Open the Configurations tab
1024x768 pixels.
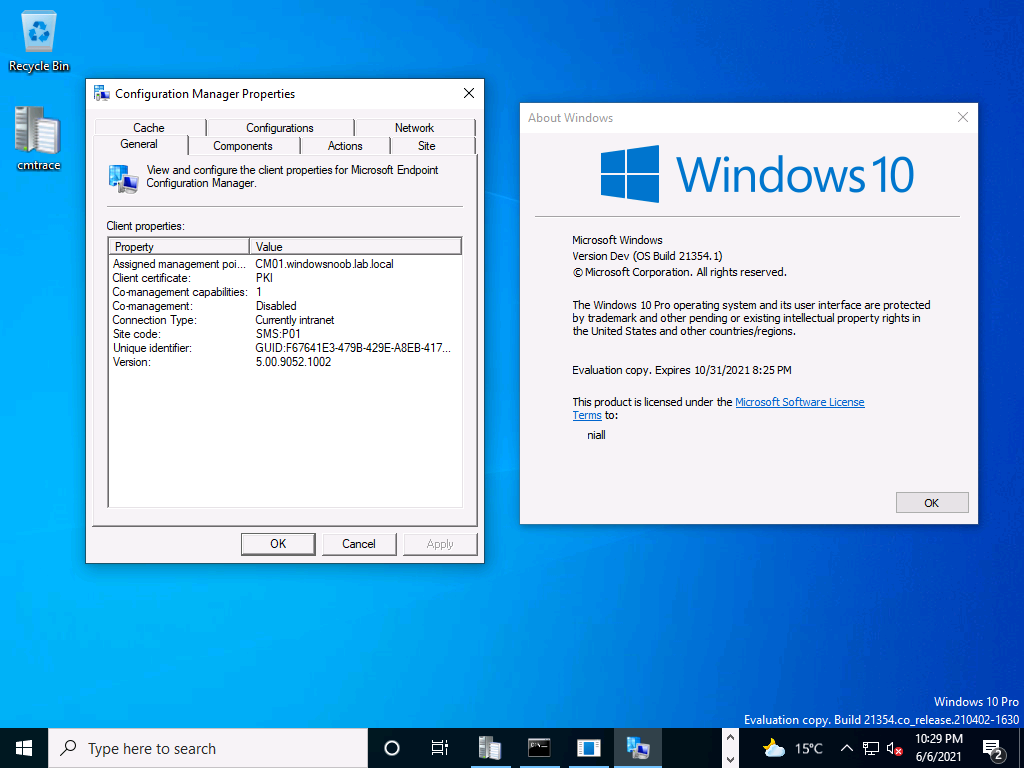tap(280, 127)
